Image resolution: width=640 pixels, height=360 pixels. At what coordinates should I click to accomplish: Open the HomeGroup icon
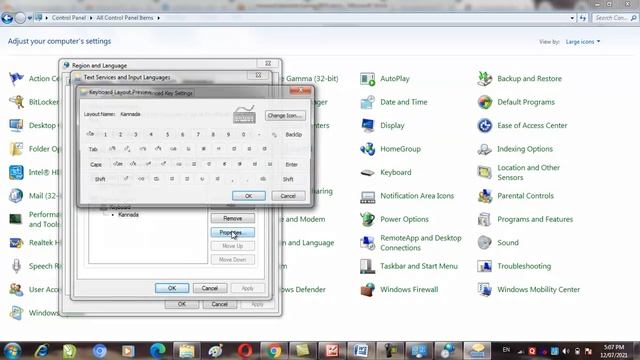pos(367,149)
